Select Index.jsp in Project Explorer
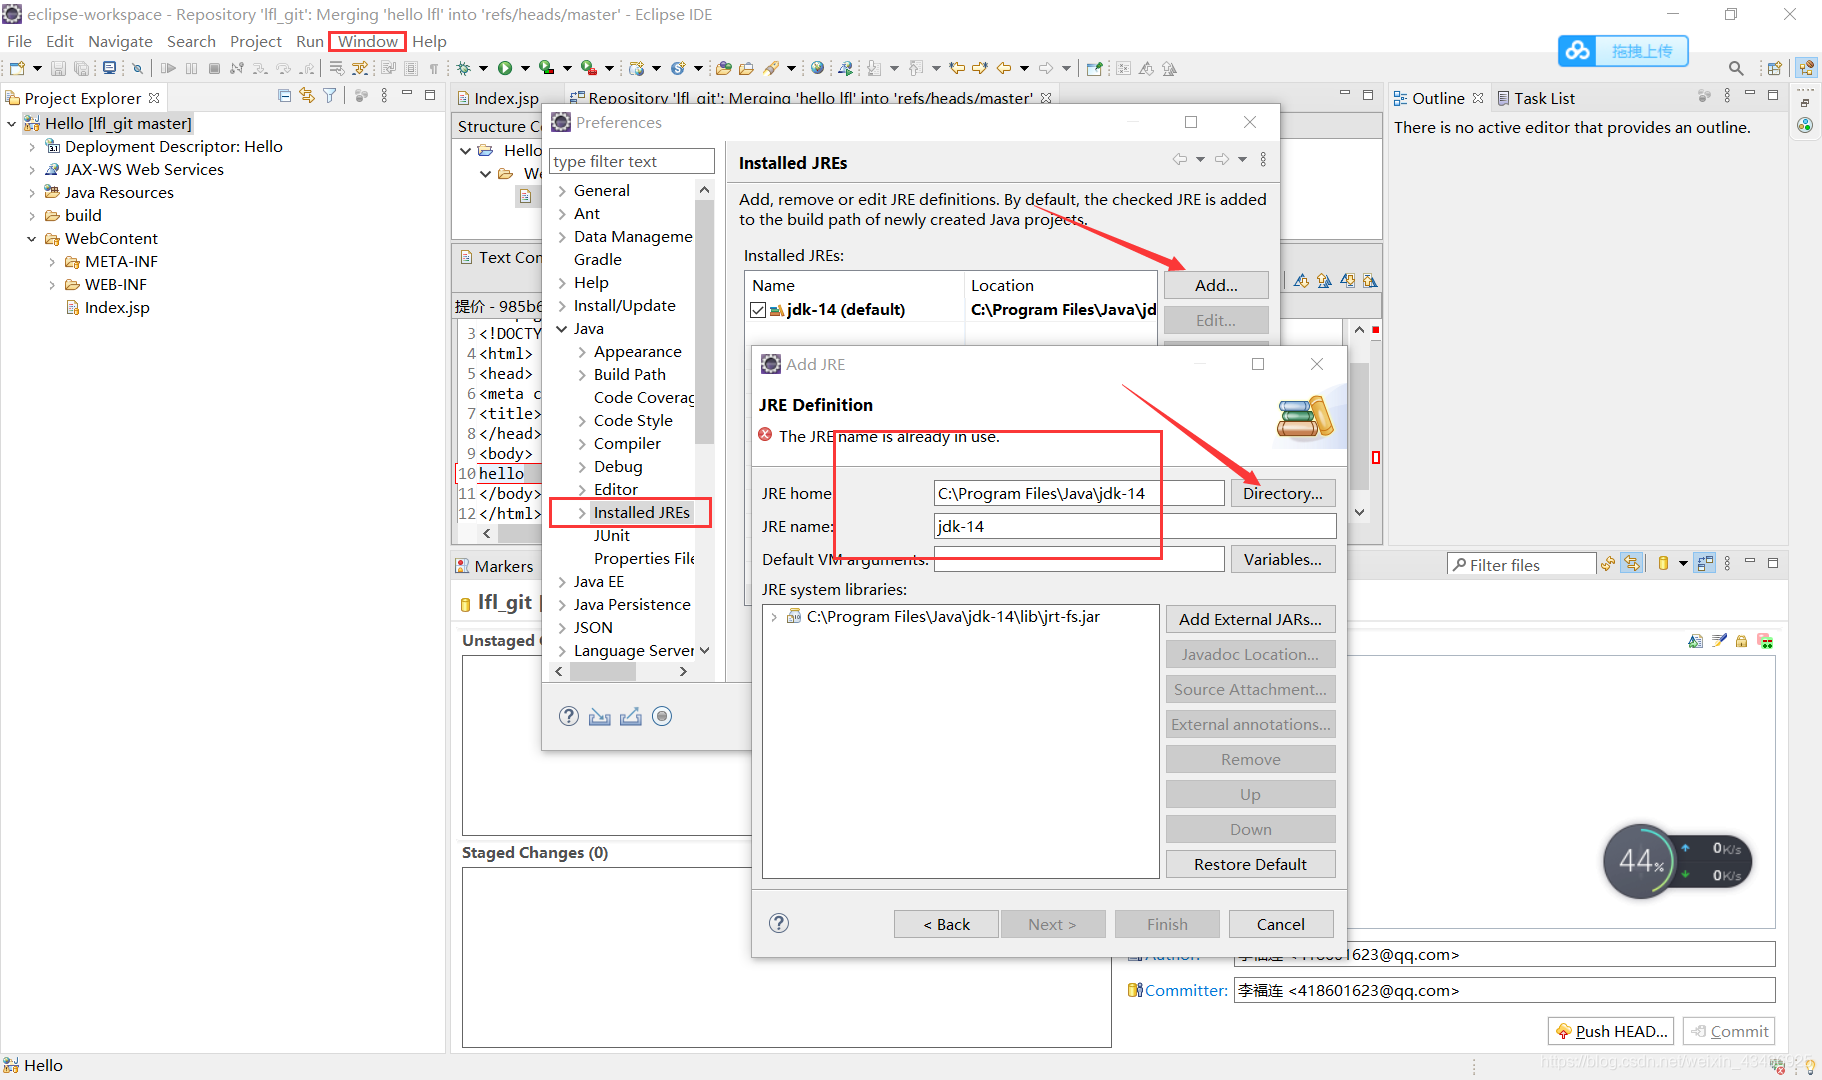The width and height of the screenshot is (1822, 1080). point(117,308)
